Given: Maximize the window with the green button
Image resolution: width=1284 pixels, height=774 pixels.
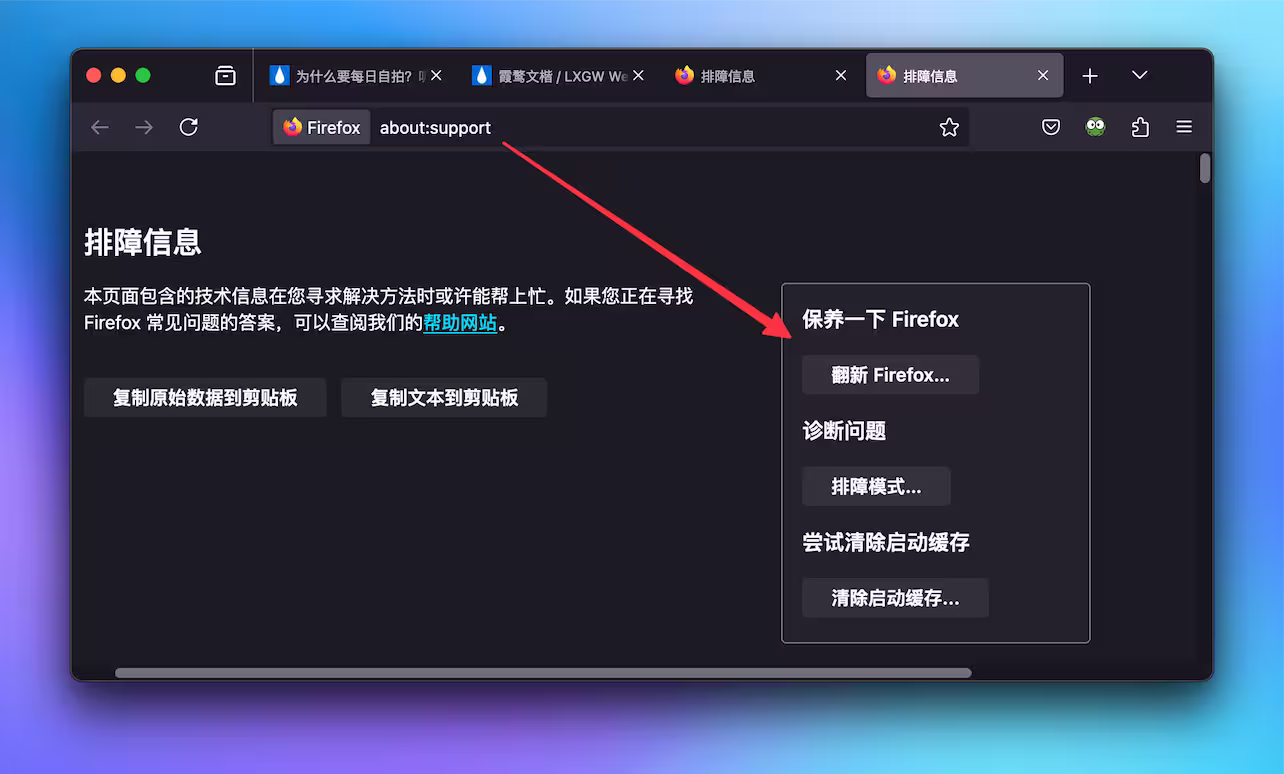Looking at the screenshot, I should (143, 75).
